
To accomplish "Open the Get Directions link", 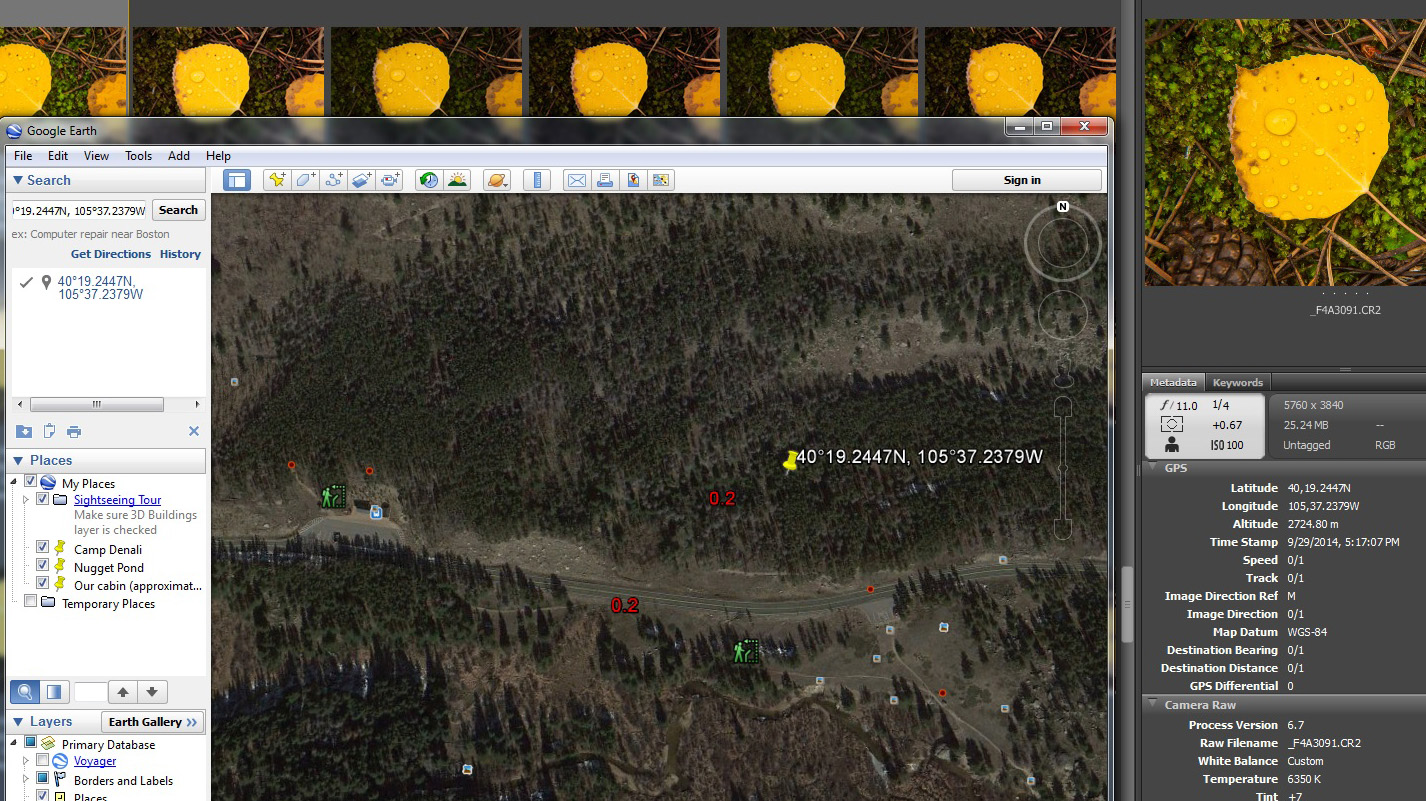I will [x=110, y=254].
